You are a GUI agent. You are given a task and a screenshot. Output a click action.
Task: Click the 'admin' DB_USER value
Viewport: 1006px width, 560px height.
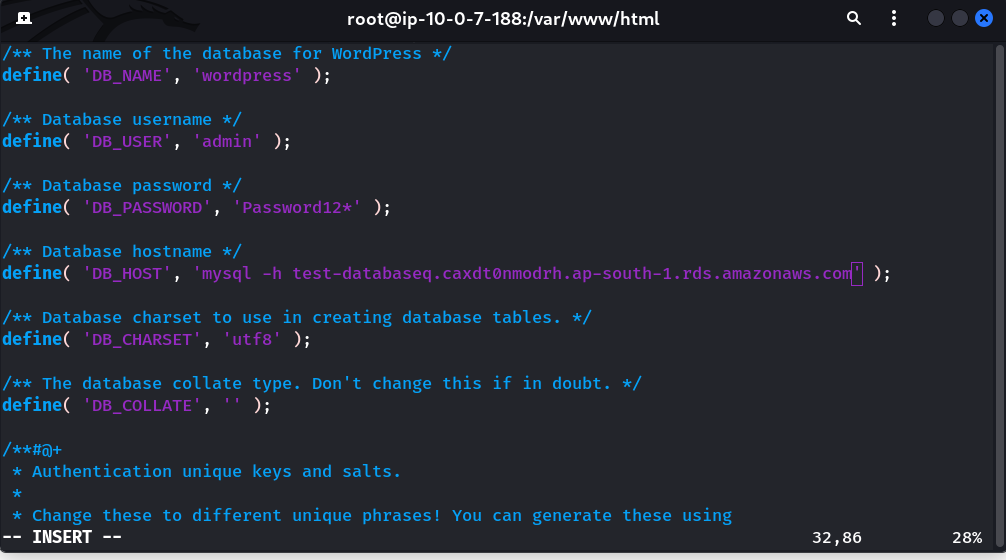click(230, 141)
